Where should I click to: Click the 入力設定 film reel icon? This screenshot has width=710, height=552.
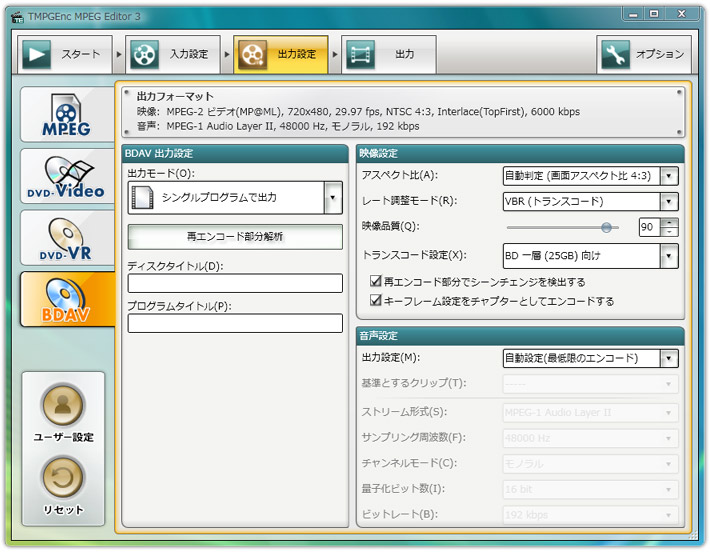[144, 54]
